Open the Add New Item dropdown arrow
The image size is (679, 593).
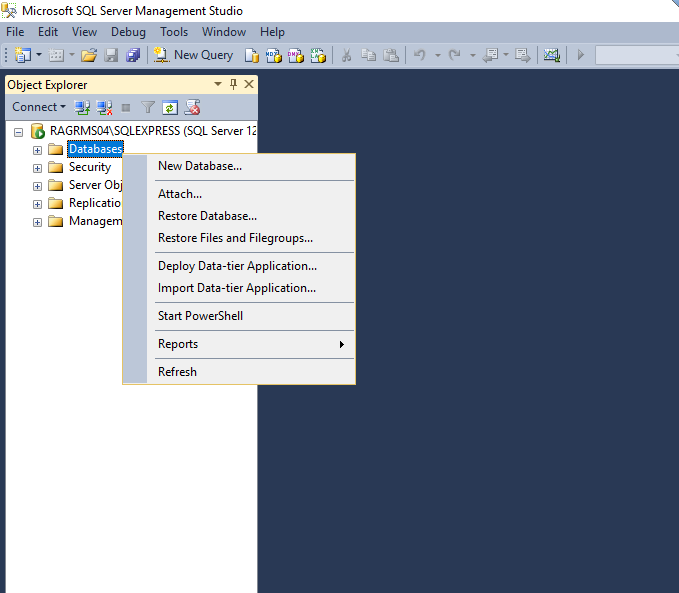[72, 55]
